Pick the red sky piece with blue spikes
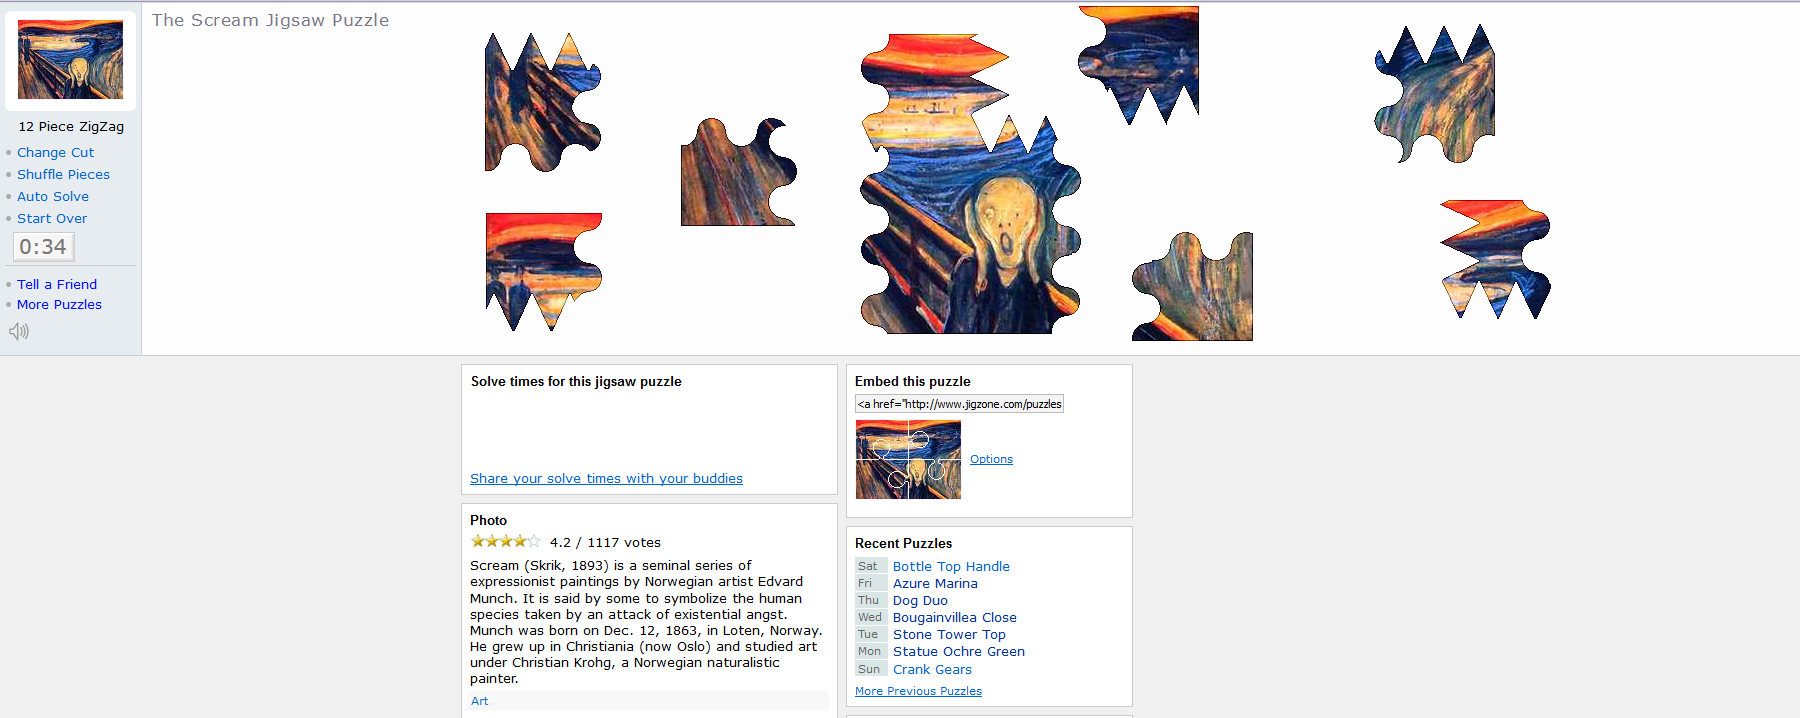The width and height of the screenshot is (1800, 718). pos(543,271)
